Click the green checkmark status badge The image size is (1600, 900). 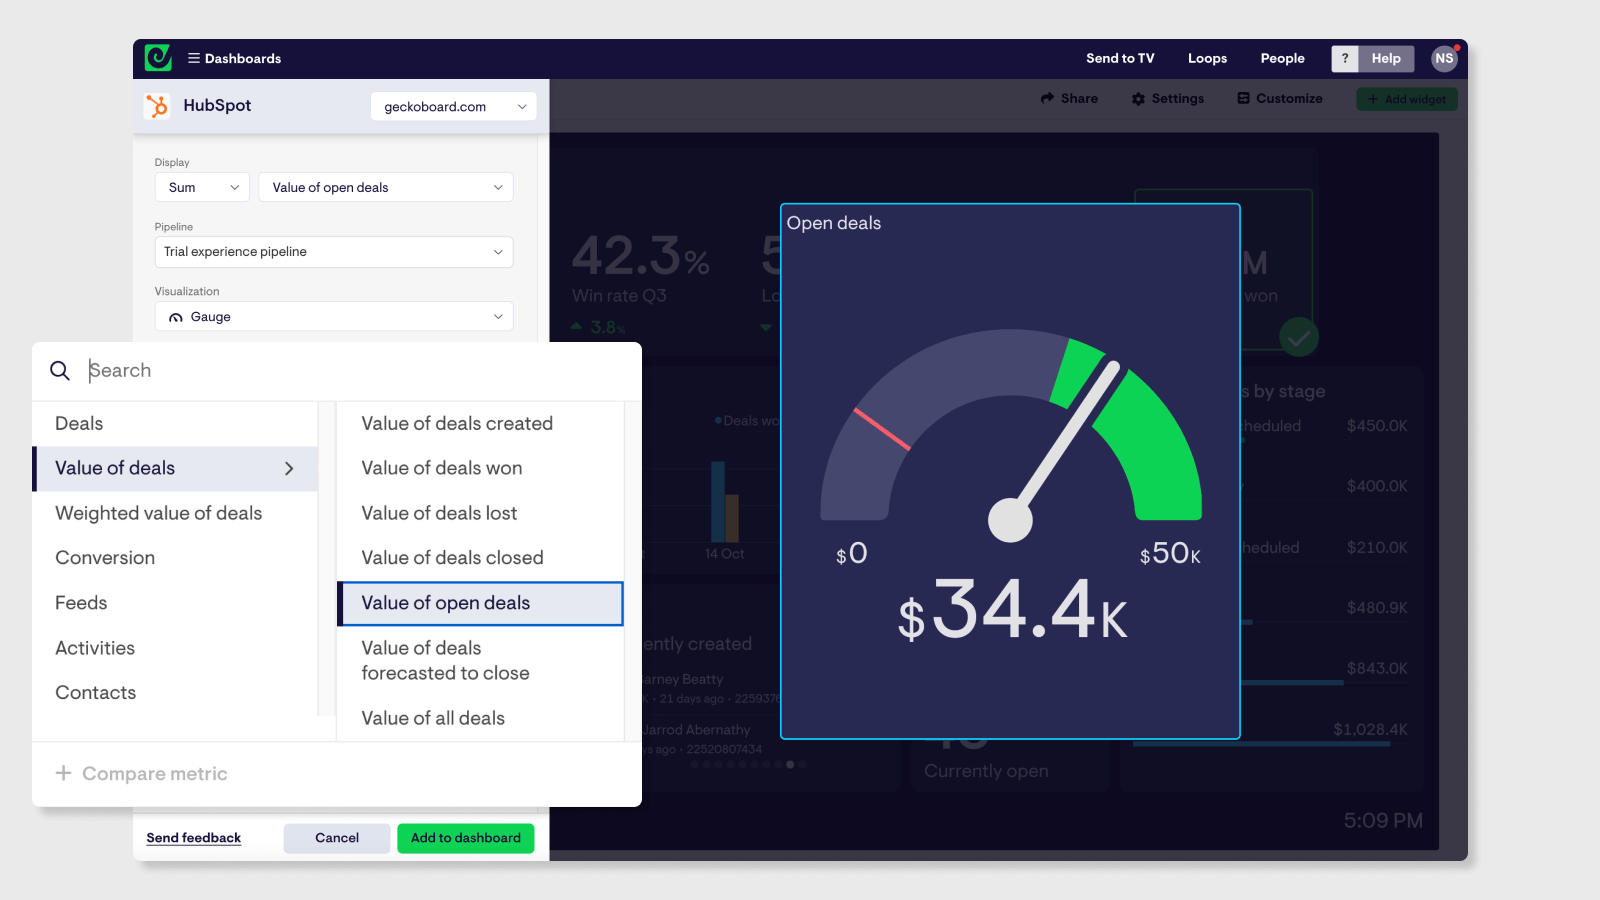(1298, 338)
